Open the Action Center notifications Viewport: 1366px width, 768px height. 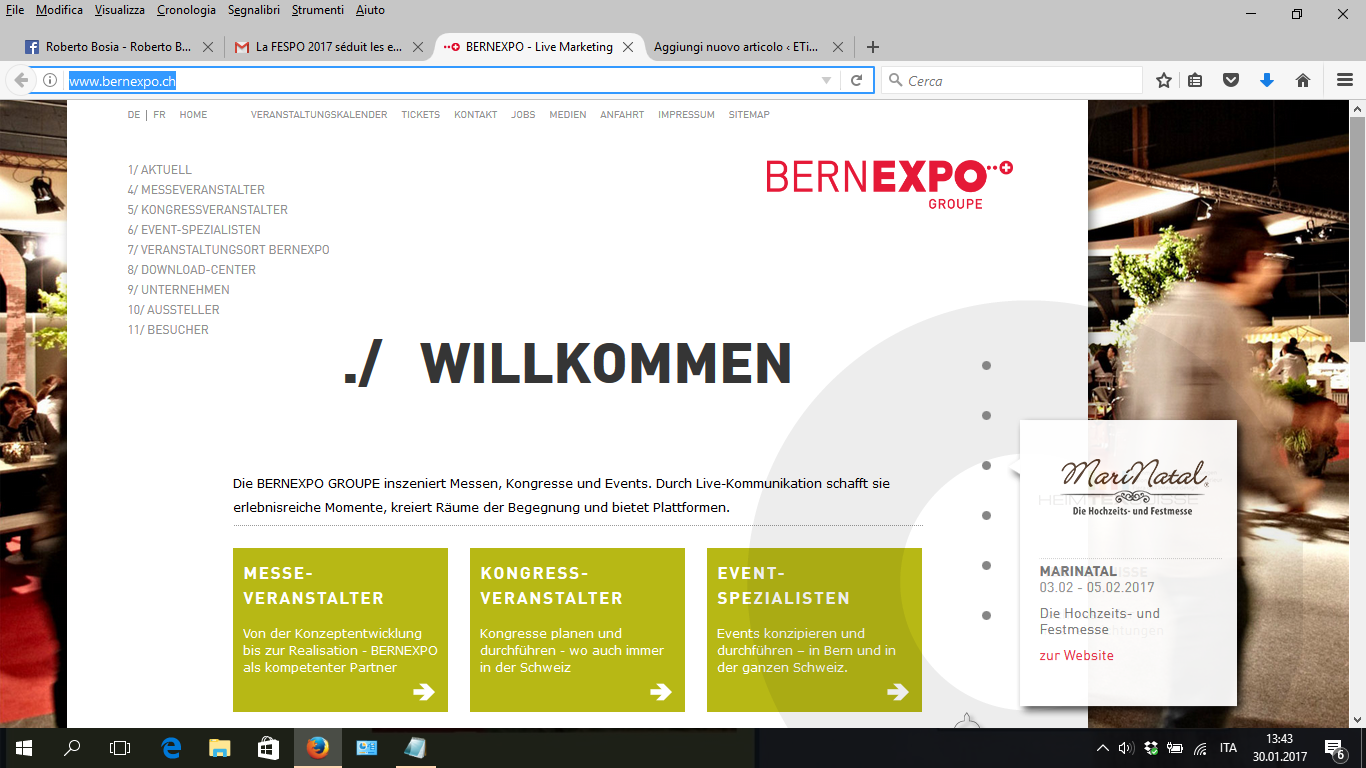[1334, 748]
